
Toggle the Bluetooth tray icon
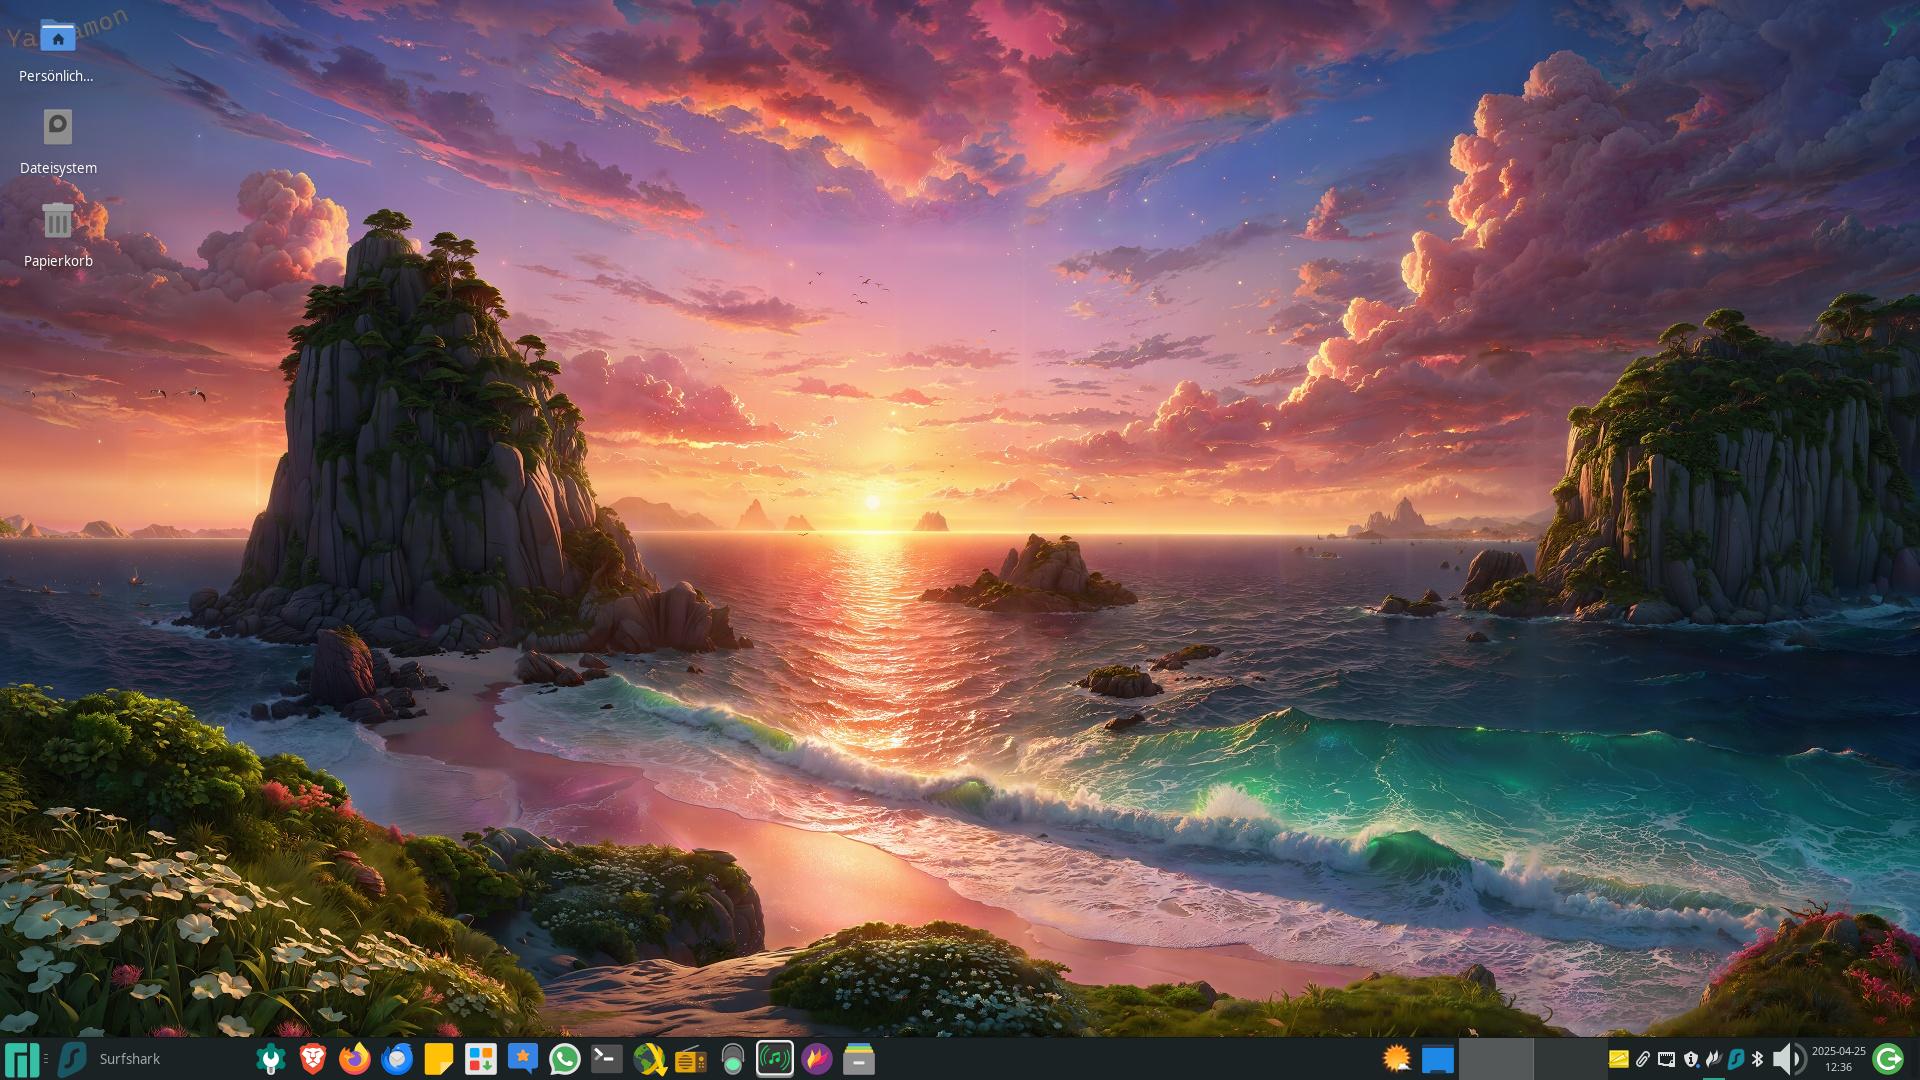pyautogui.click(x=1758, y=1059)
